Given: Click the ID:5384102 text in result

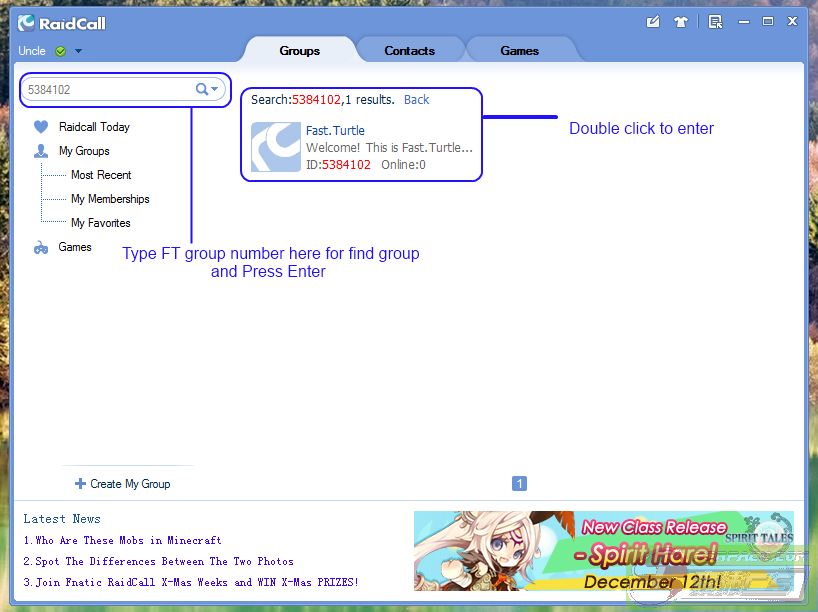Looking at the screenshot, I should coord(338,165).
